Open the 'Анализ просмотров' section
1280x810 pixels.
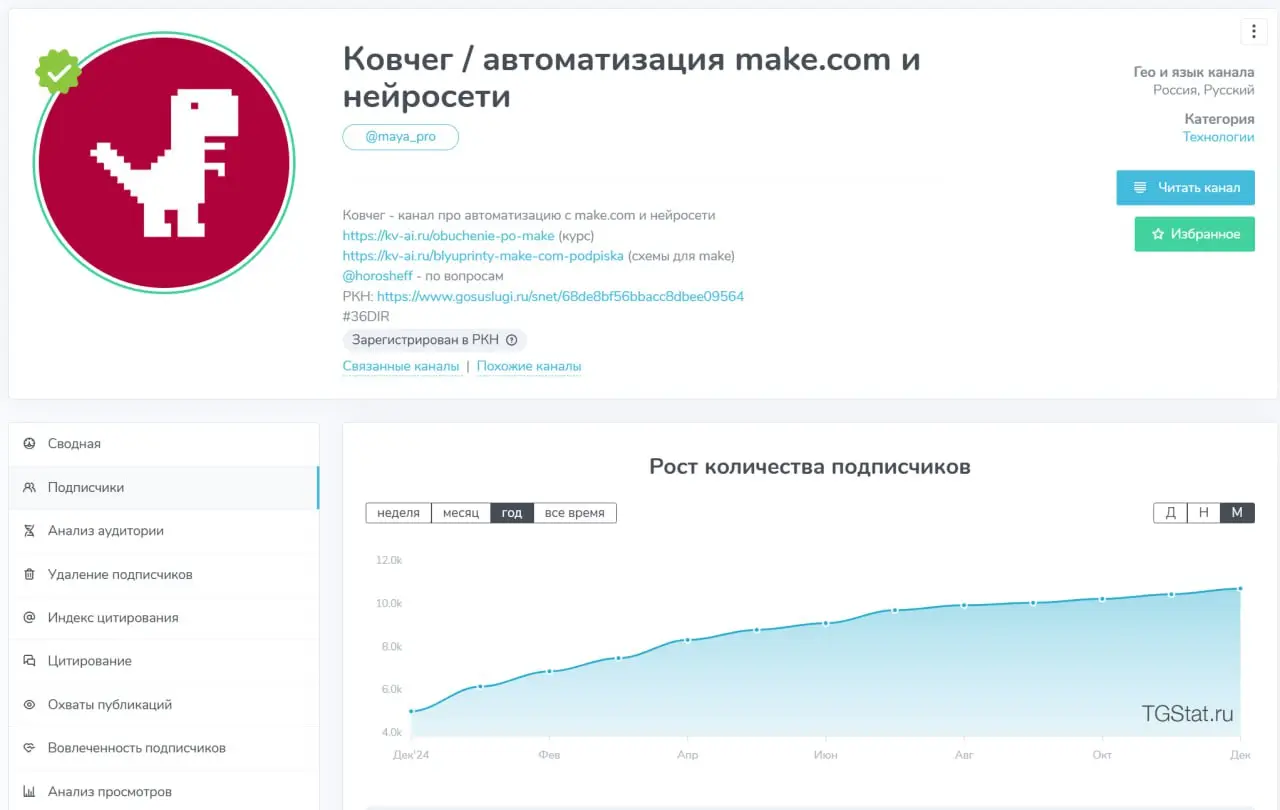[x=164, y=791]
